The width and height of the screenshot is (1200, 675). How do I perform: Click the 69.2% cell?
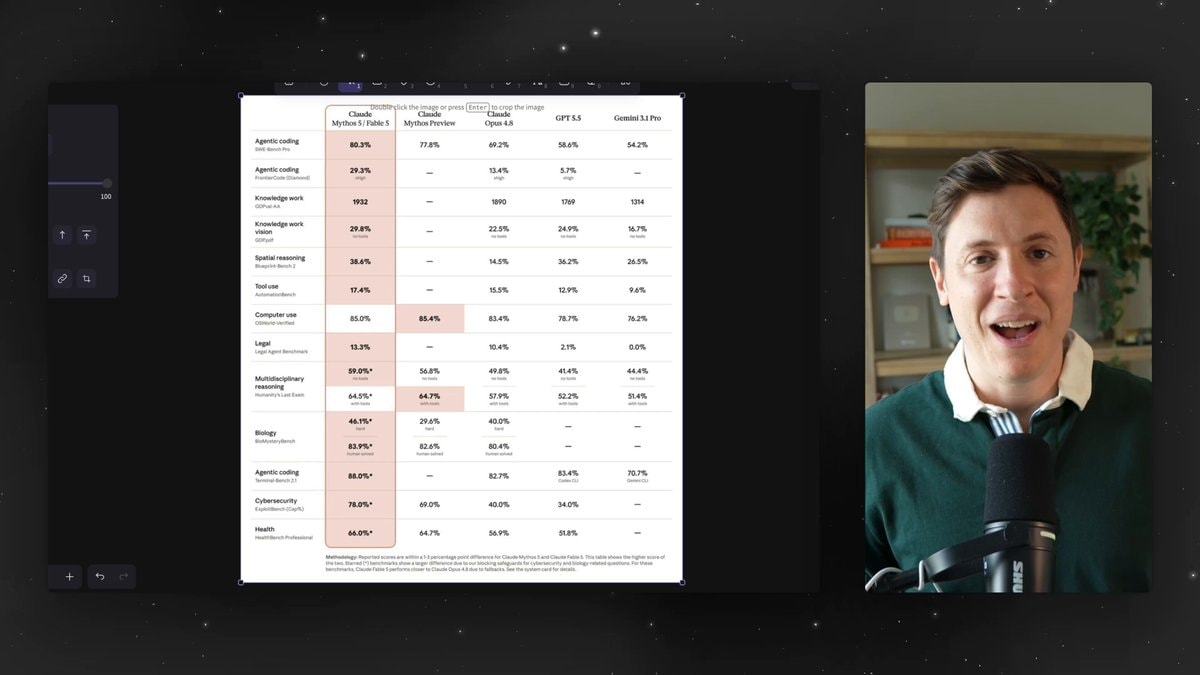pos(499,145)
